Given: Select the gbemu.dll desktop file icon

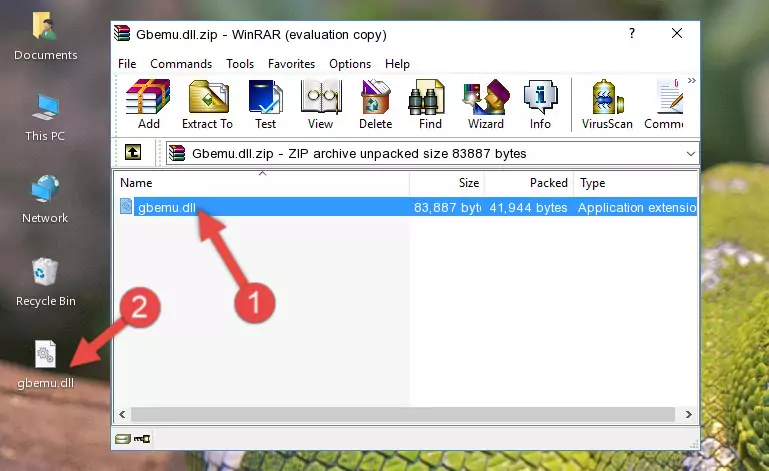Looking at the screenshot, I should [x=46, y=365].
